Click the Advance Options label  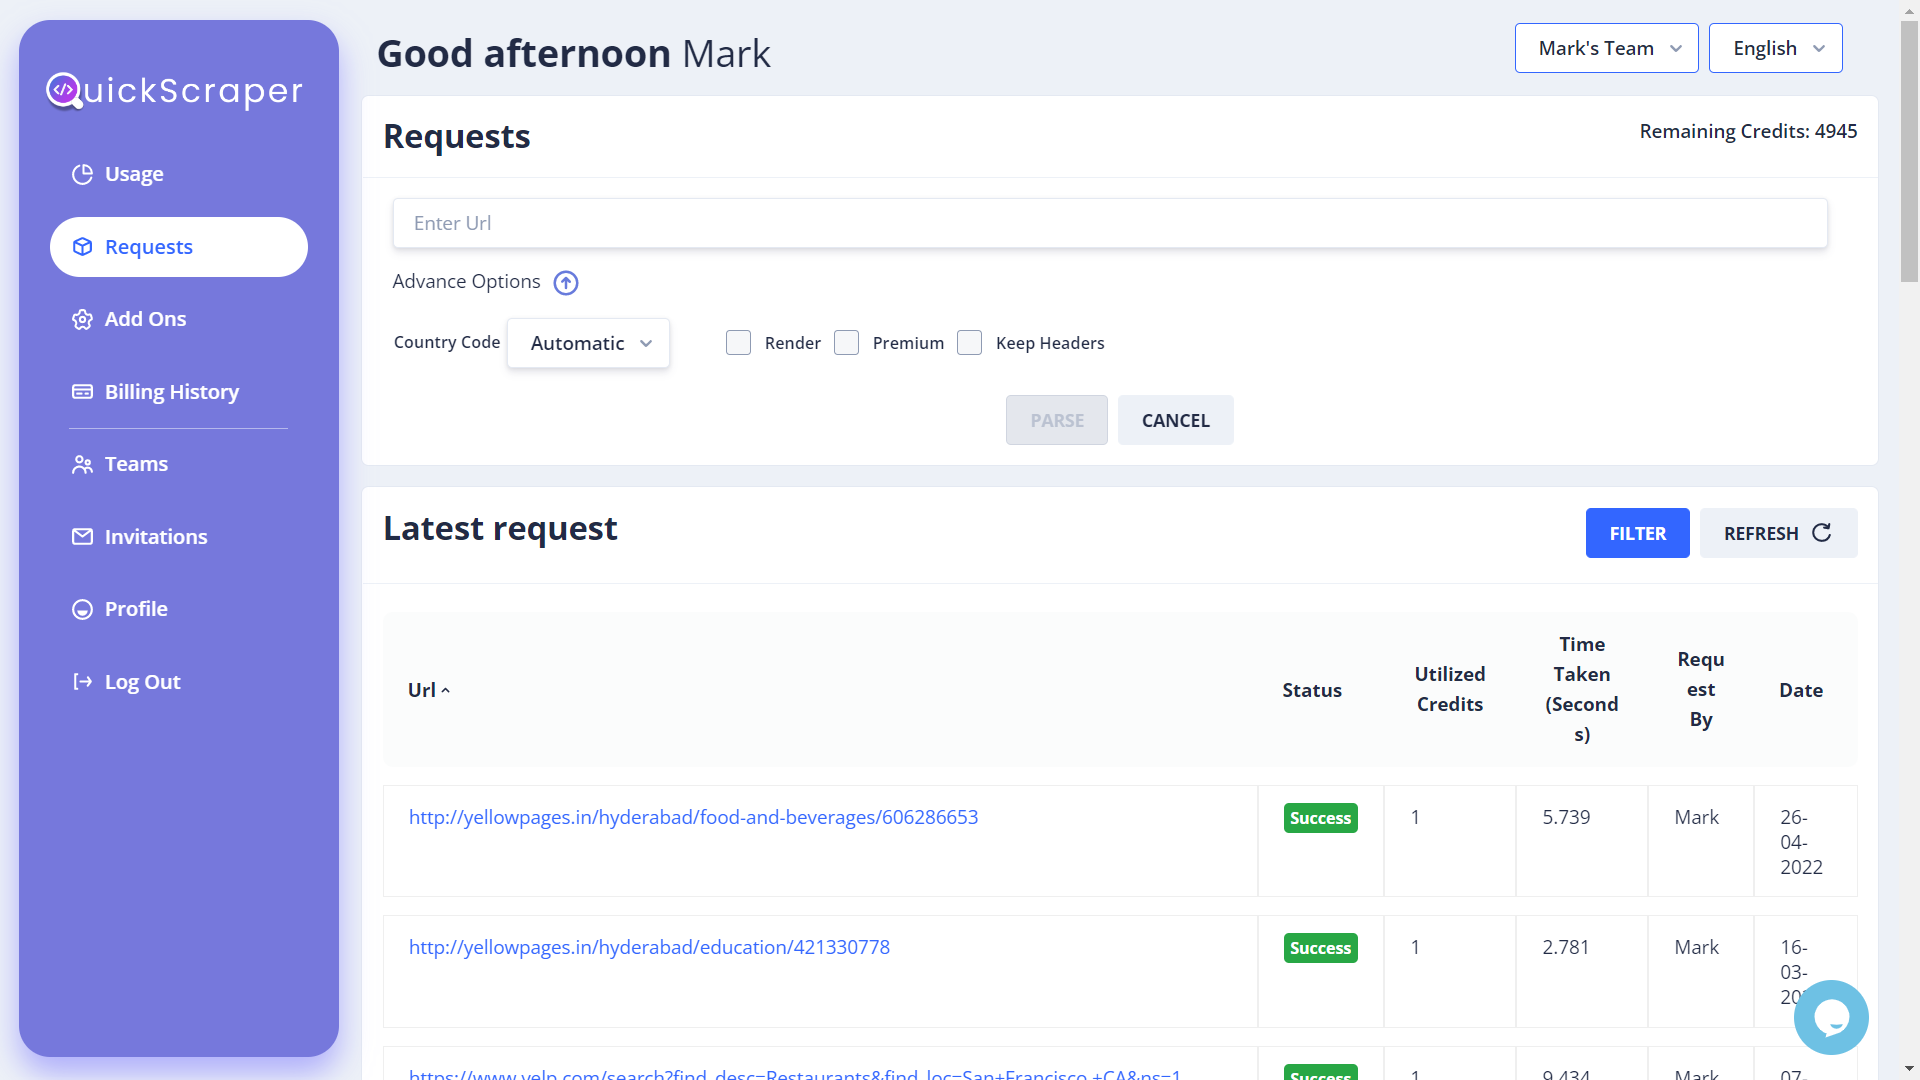[466, 282]
